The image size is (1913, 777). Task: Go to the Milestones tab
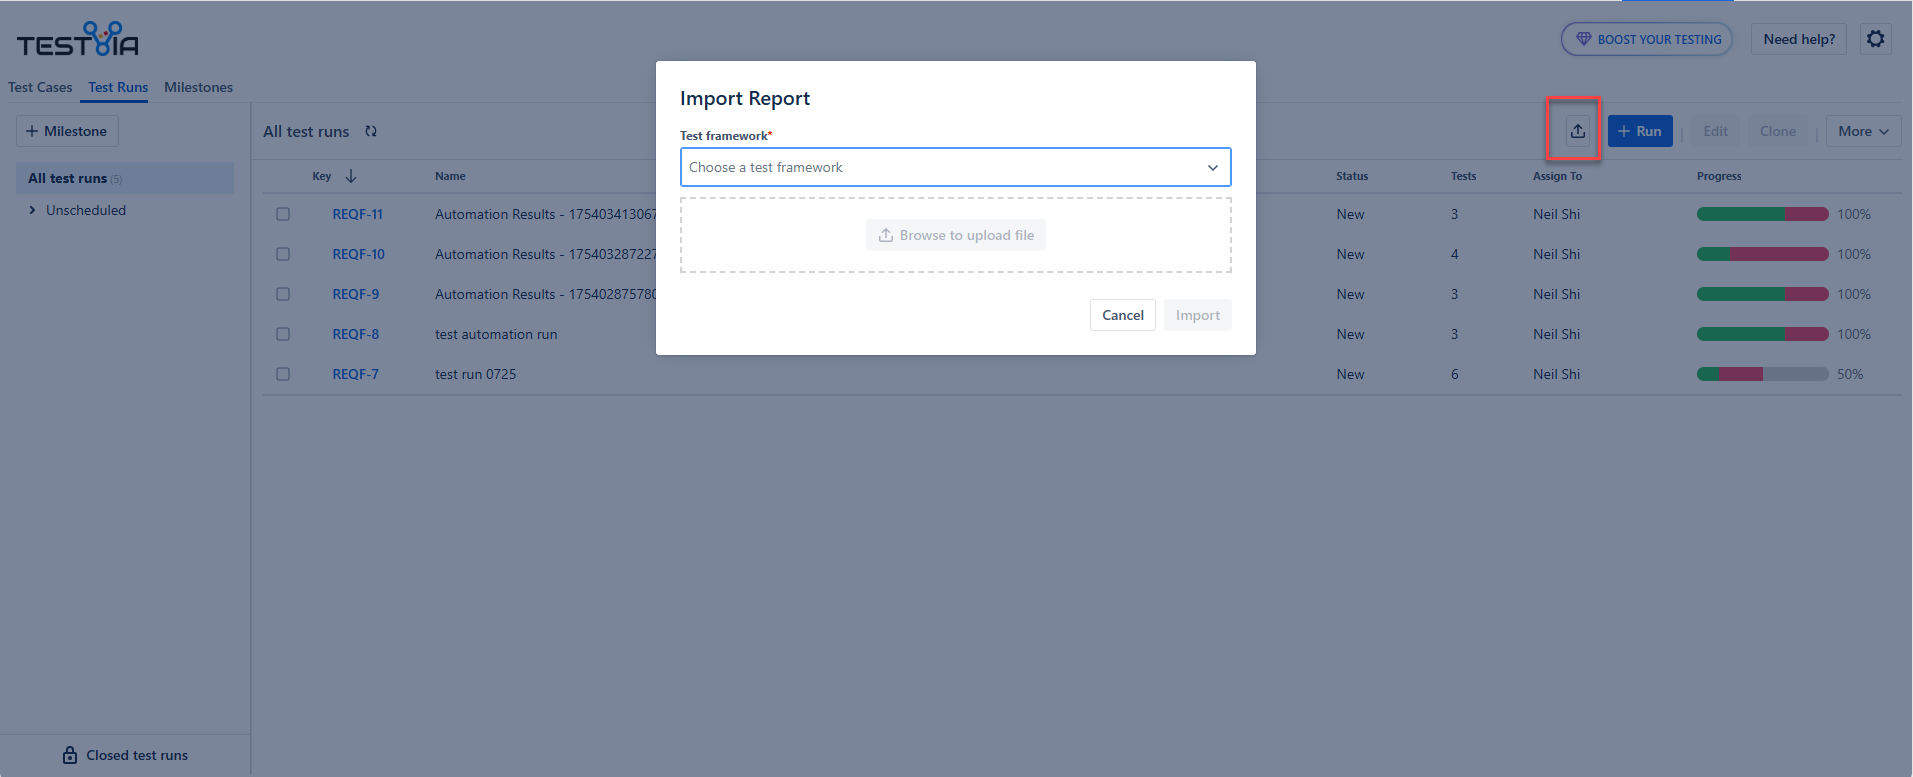coord(198,87)
